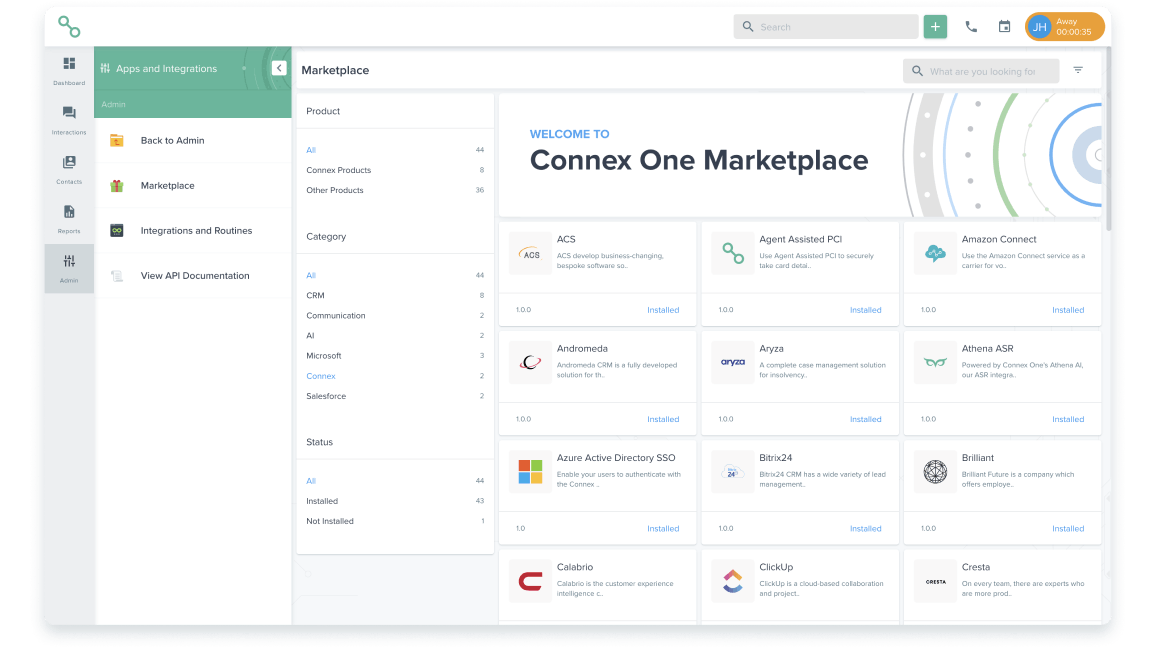Click Installed link on the ACS card
This screenshot has width=1156, height=650.
pyautogui.click(x=663, y=310)
